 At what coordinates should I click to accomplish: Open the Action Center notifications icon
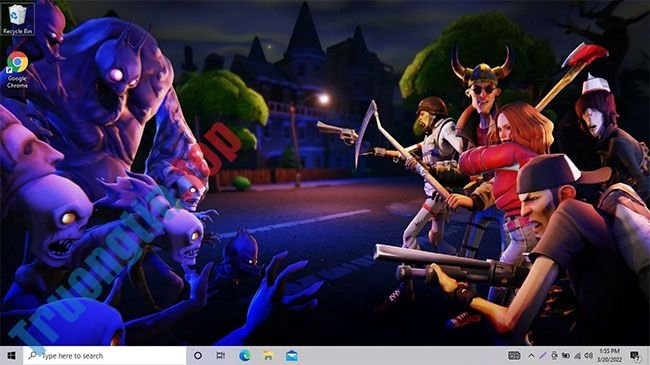click(635, 355)
